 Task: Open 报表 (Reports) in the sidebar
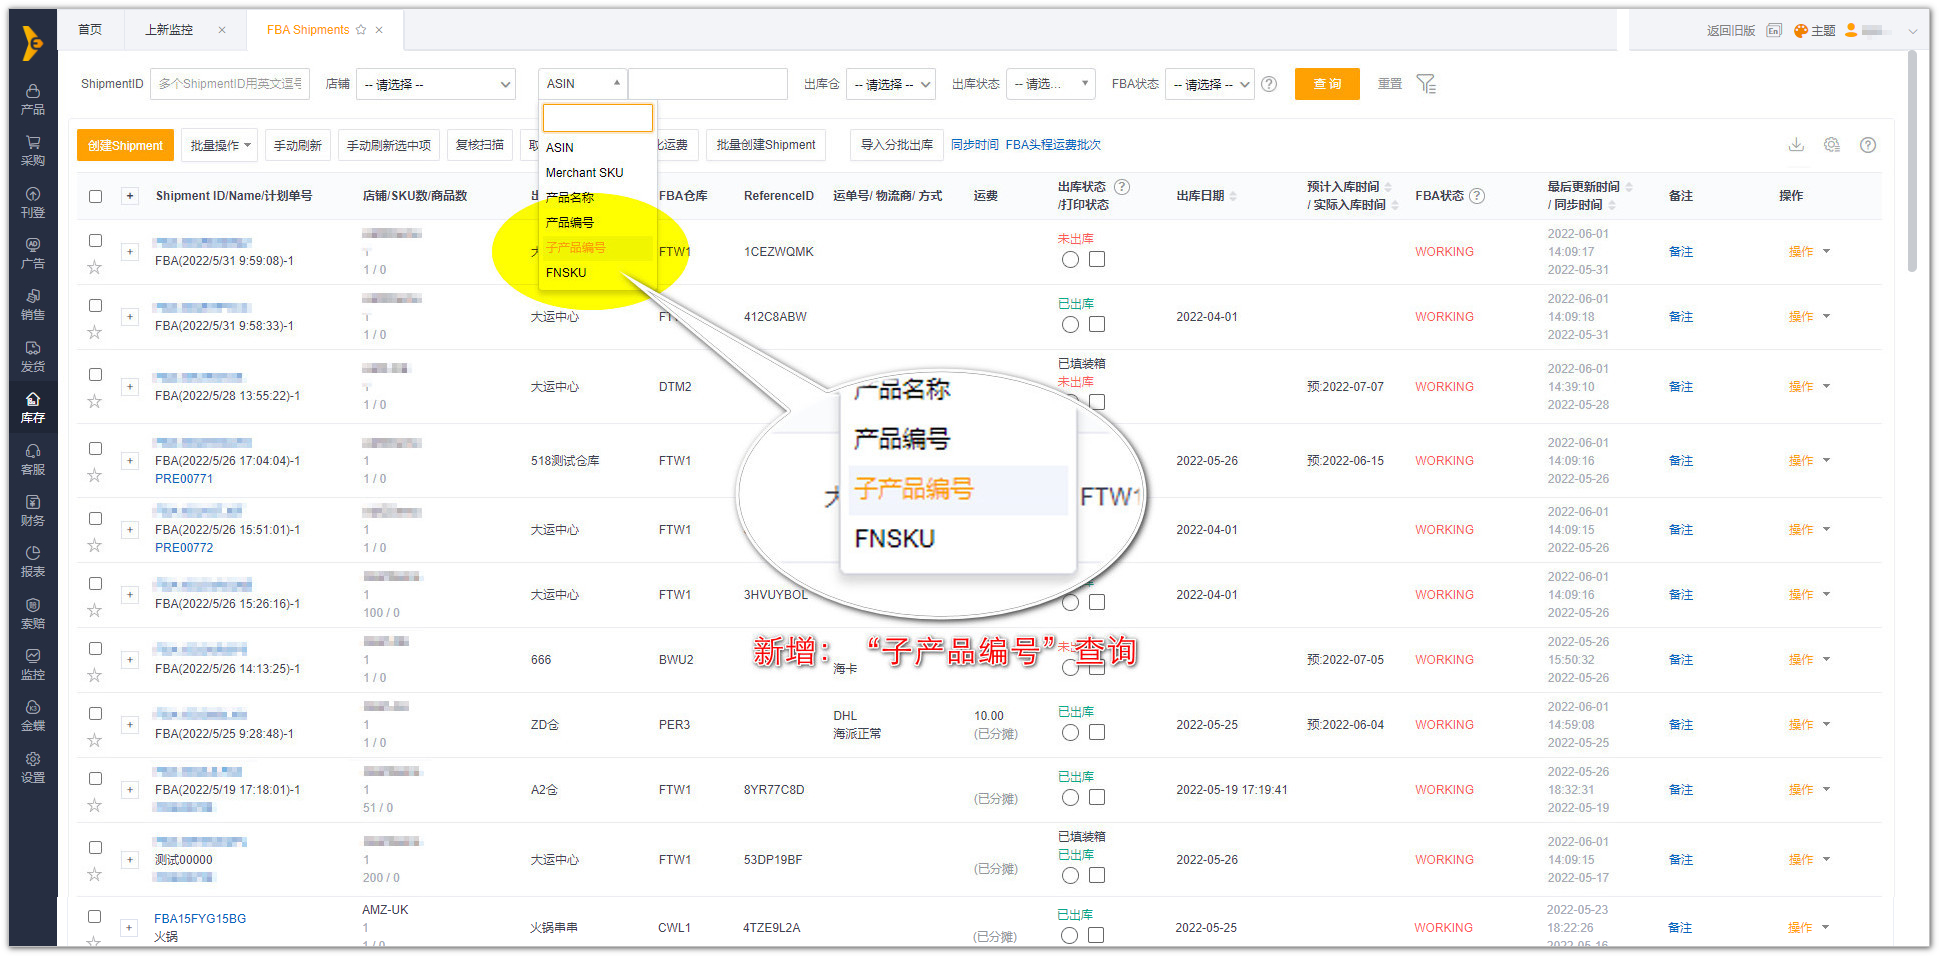coord(33,561)
